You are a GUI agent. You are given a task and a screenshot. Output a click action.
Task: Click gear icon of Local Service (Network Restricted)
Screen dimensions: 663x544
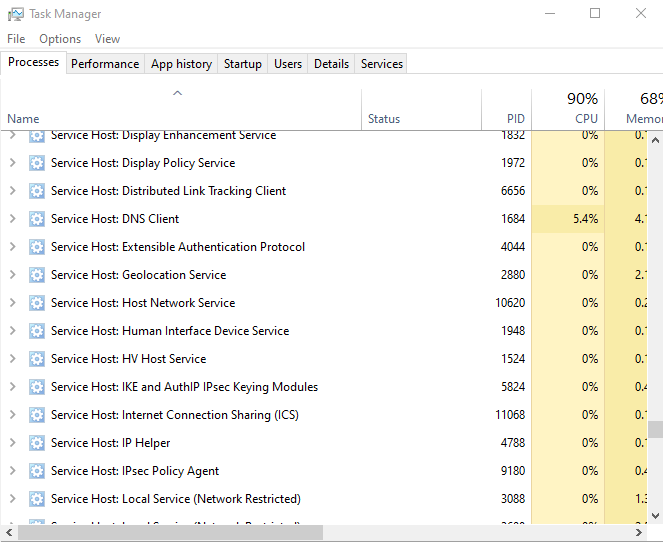[x=37, y=499]
